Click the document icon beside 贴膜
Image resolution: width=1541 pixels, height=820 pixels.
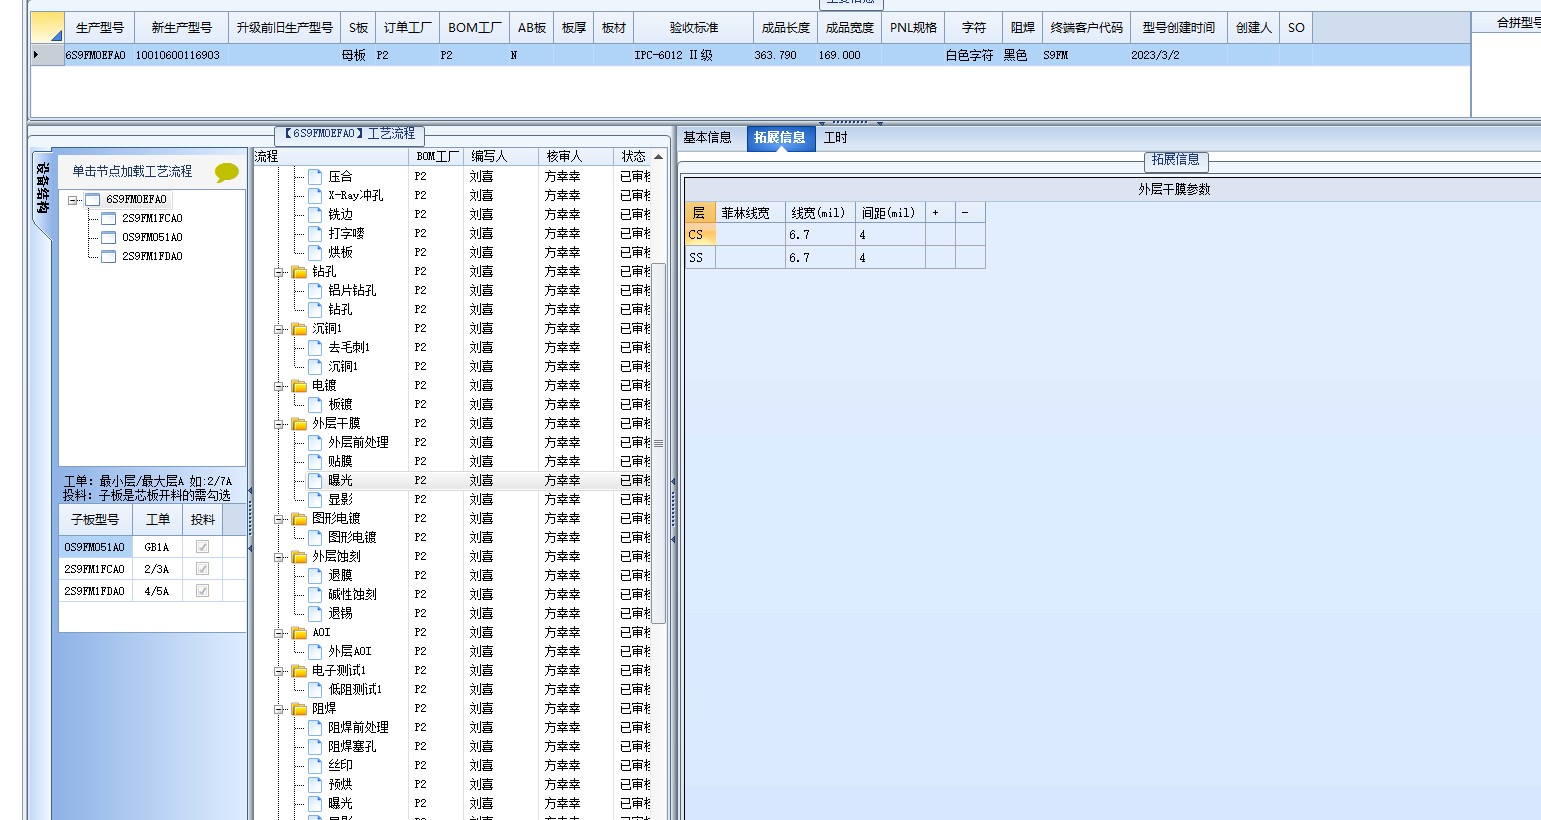[315, 461]
